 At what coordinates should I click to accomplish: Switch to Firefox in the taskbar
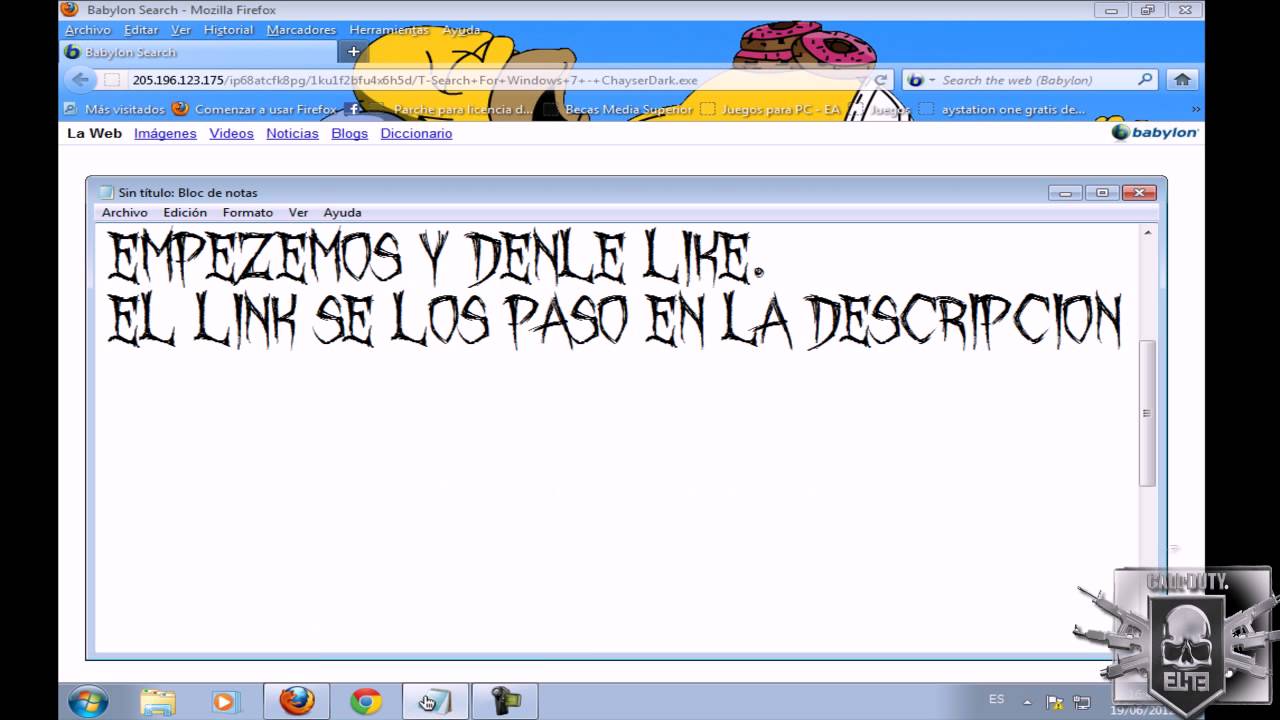(296, 702)
